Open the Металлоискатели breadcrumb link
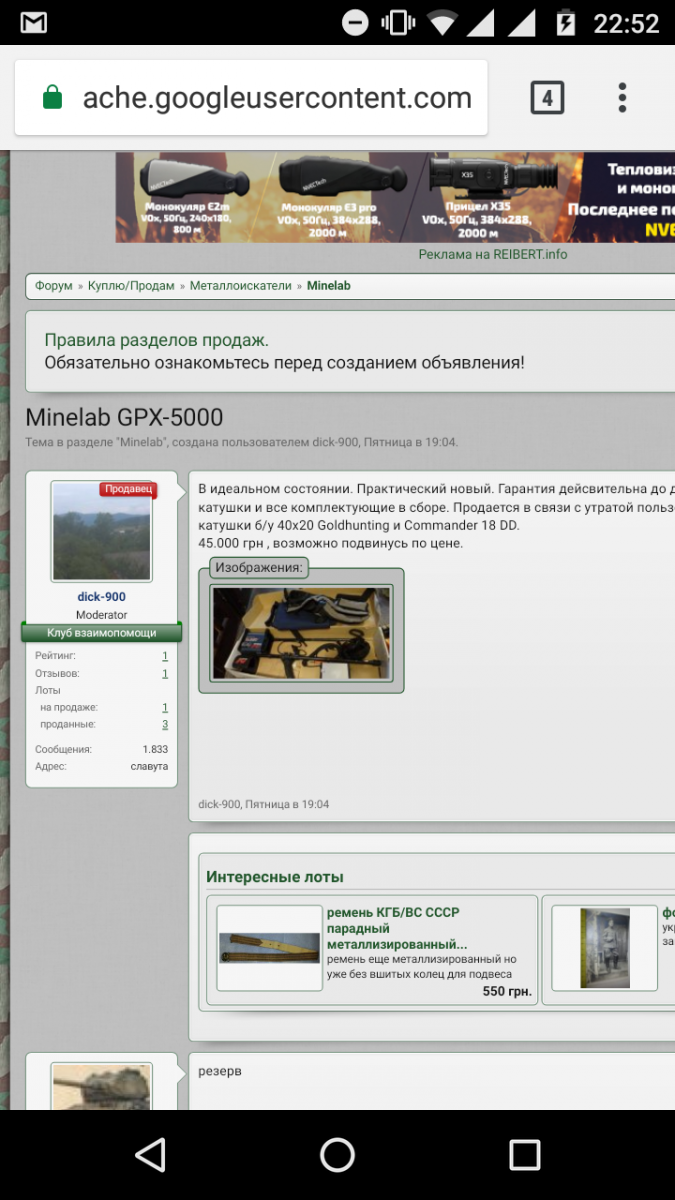Image resolution: width=675 pixels, height=1200 pixels. point(241,286)
